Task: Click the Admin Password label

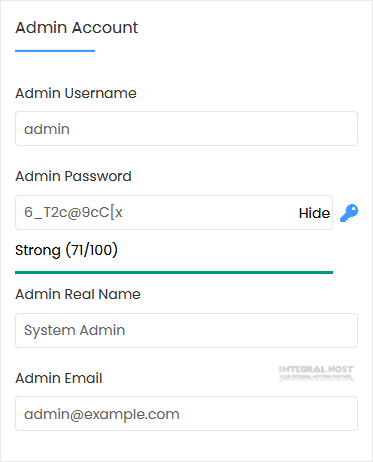Action: [73, 176]
